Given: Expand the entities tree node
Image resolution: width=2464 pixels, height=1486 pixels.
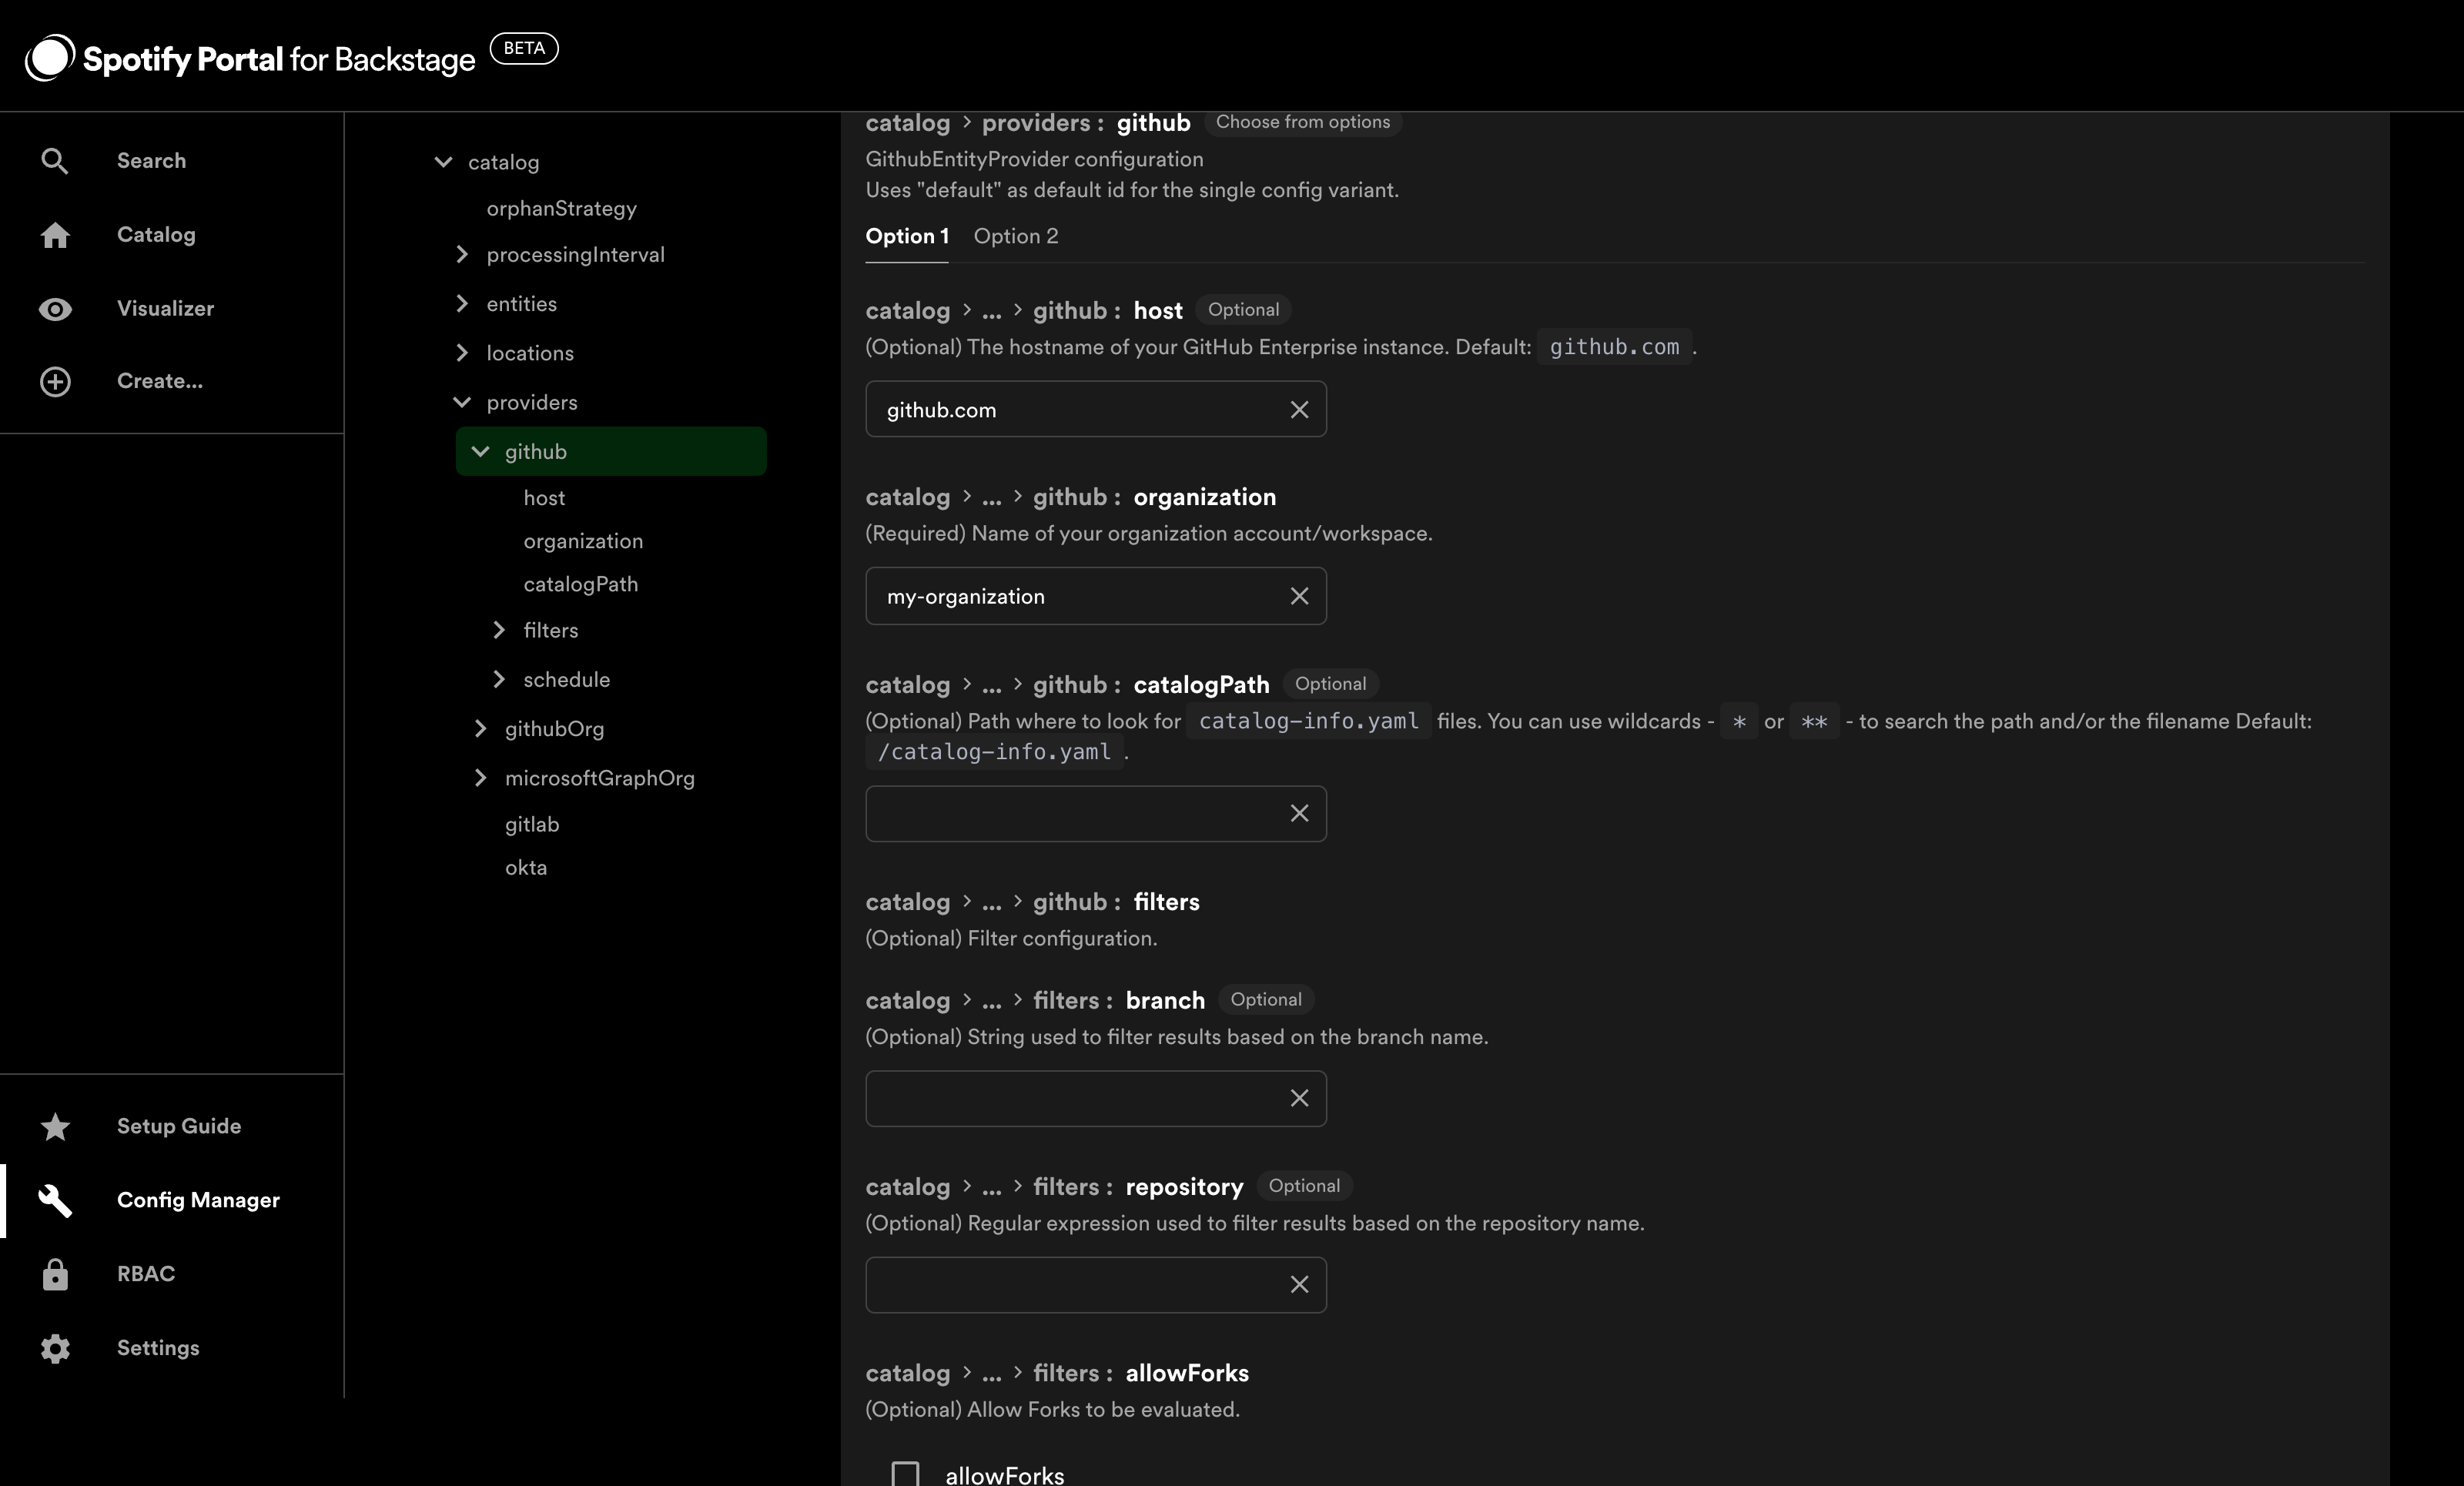Looking at the screenshot, I should click(462, 303).
